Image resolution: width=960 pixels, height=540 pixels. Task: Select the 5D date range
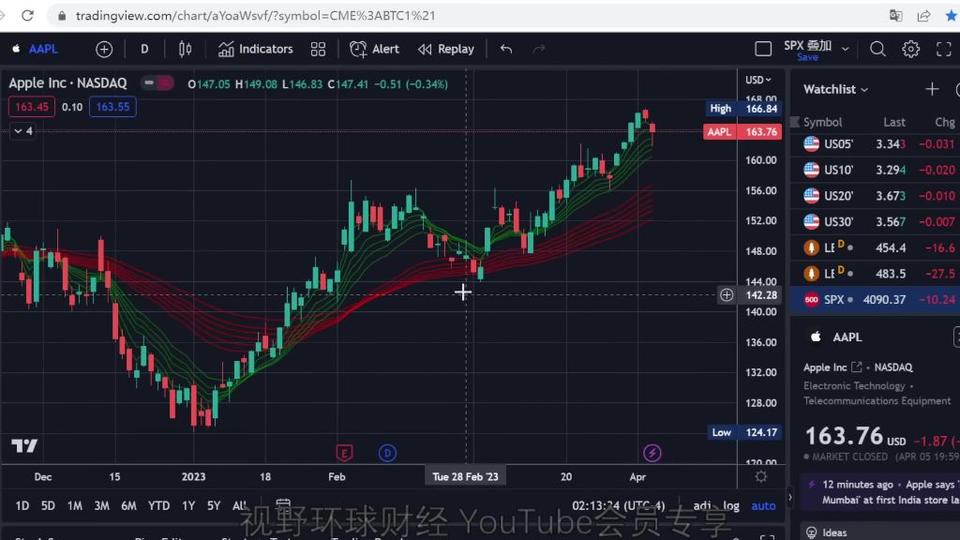click(48, 506)
